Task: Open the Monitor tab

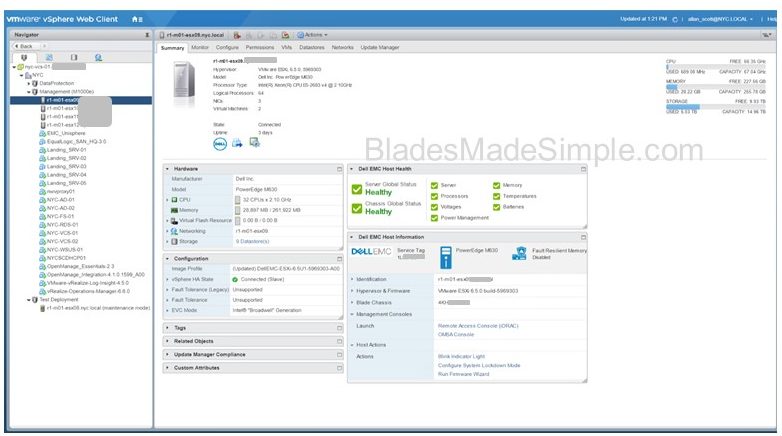Action: (200, 47)
